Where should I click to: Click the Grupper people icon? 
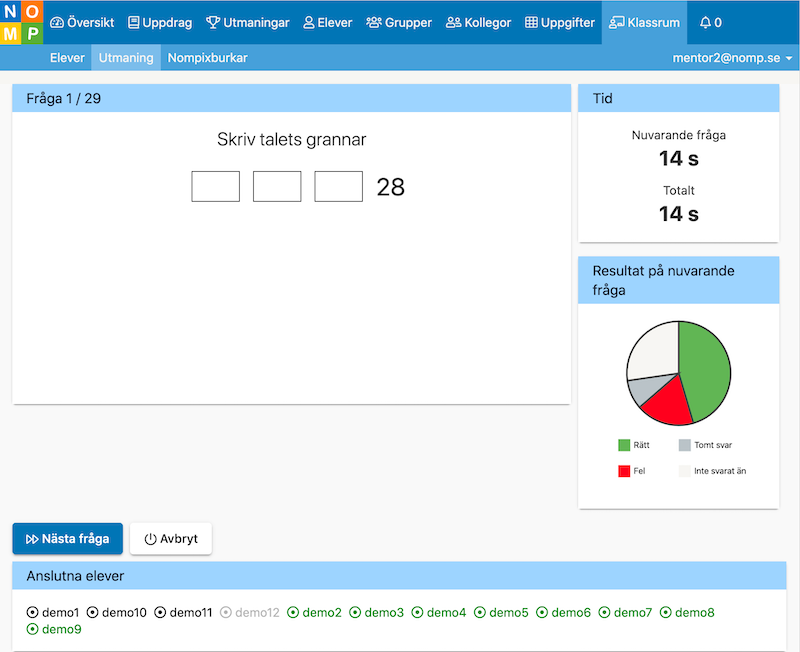pyautogui.click(x=374, y=22)
